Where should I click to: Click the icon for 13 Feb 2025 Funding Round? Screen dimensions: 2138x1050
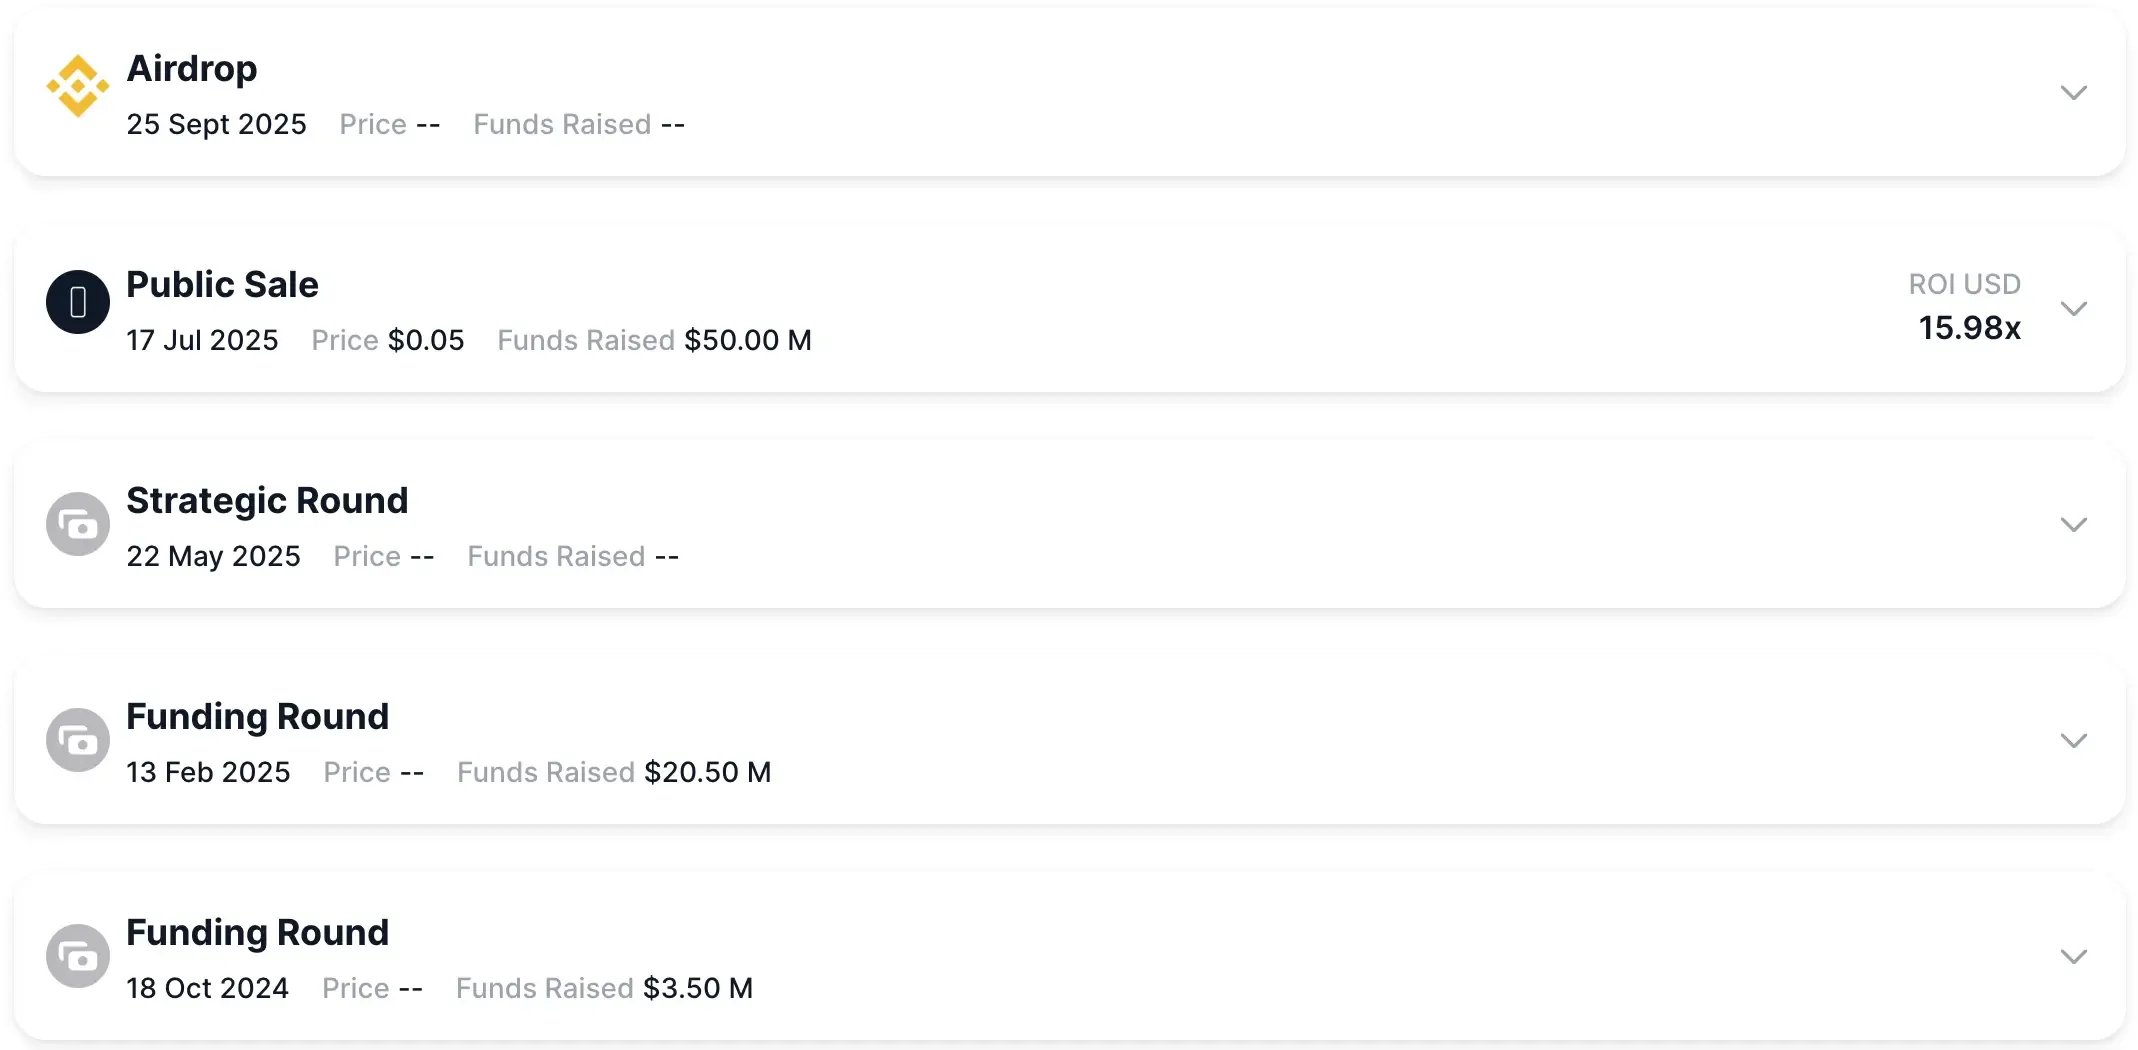coord(78,740)
